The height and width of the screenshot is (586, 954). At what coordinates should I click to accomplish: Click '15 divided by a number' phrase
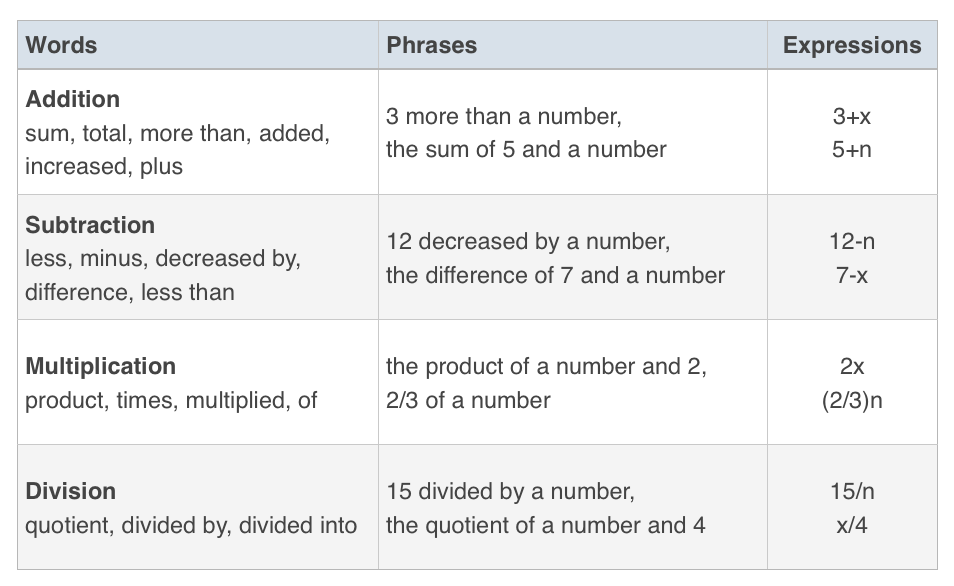pos(510,492)
